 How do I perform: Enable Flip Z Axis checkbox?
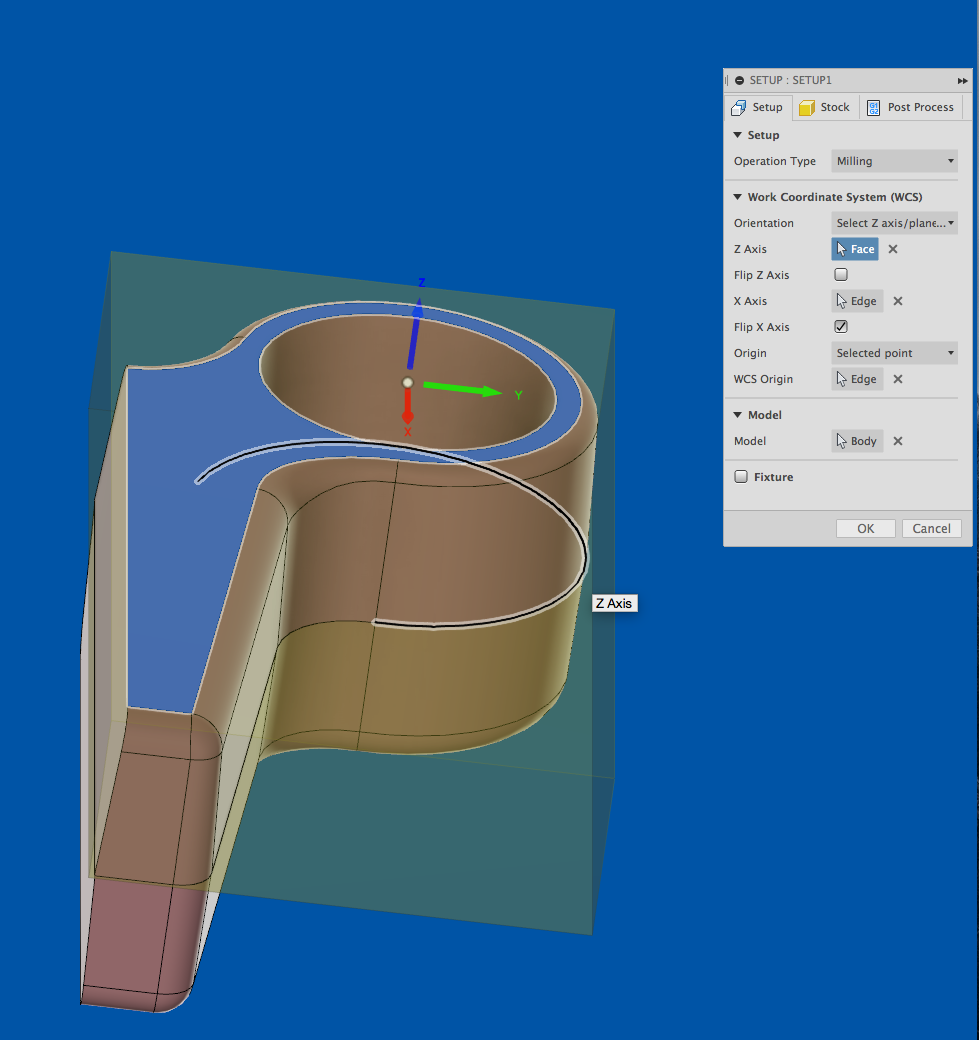tap(841, 275)
